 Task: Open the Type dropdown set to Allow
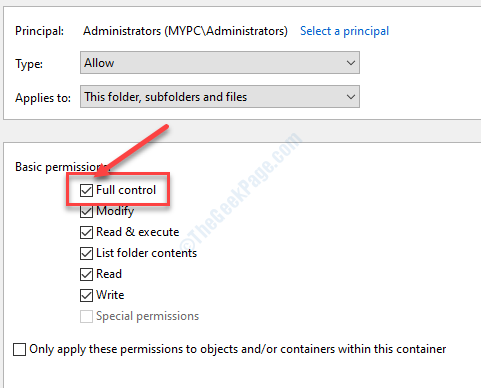[220, 63]
